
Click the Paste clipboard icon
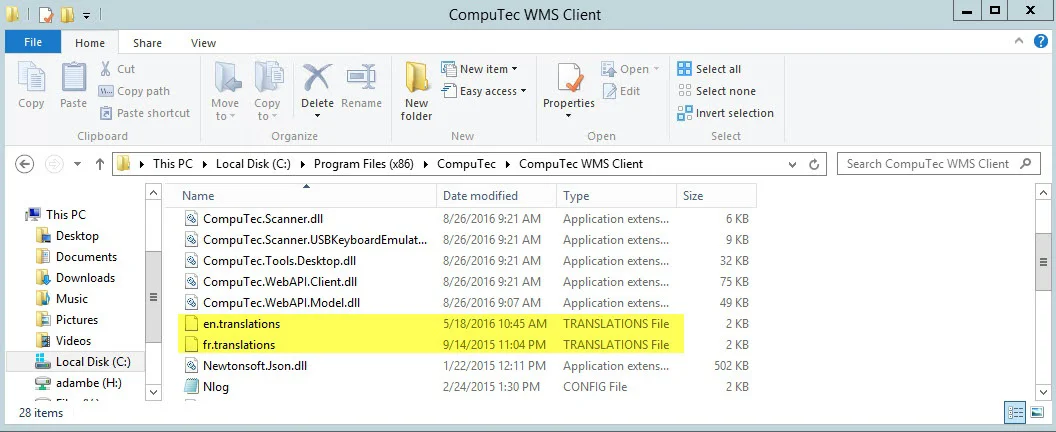73,85
